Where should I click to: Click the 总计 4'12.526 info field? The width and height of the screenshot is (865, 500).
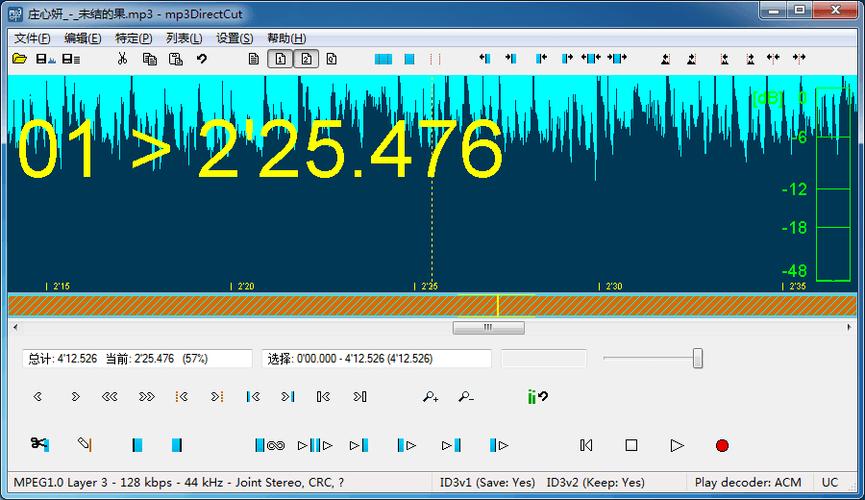(137, 359)
